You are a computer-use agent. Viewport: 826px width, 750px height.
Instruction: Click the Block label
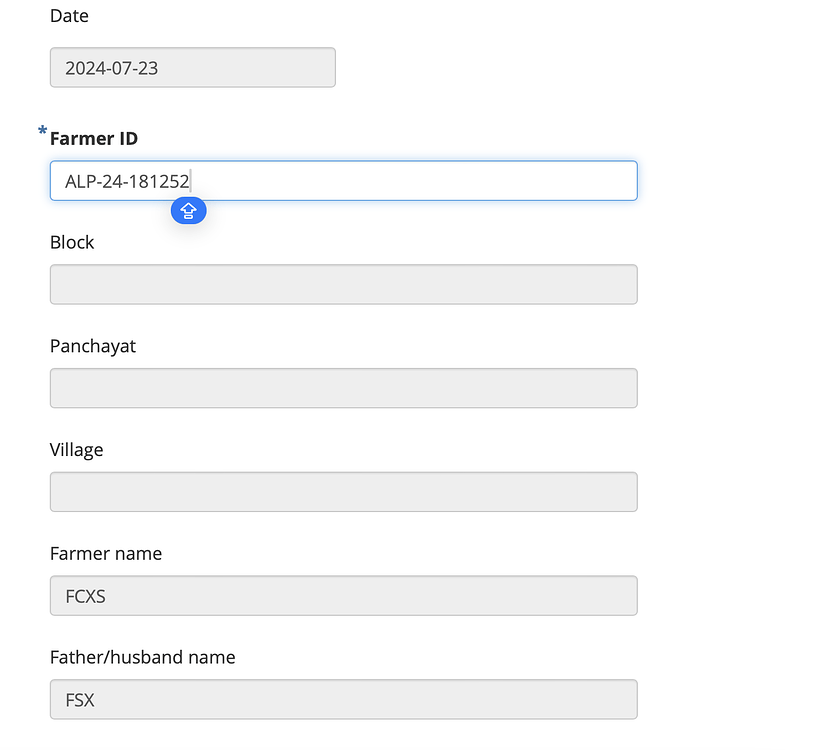(72, 242)
